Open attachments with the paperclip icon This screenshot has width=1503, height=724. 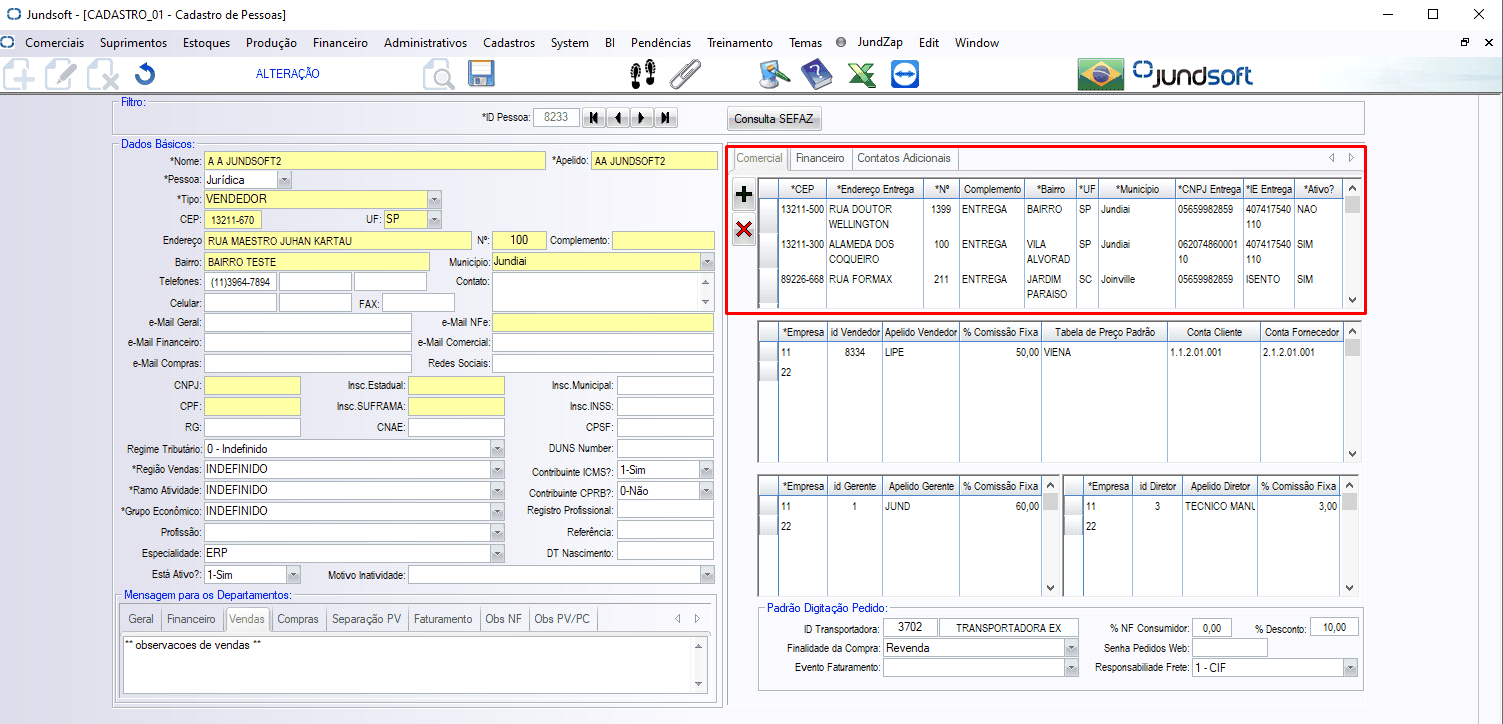pos(685,74)
